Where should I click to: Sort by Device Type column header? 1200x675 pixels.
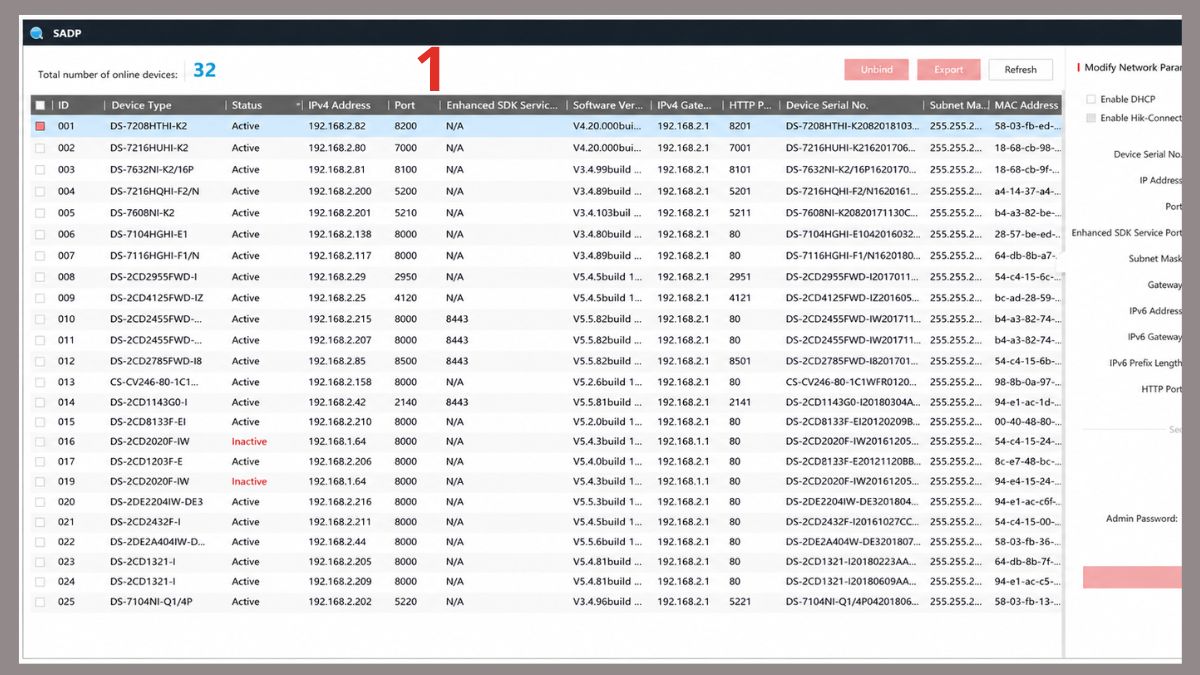[141, 105]
